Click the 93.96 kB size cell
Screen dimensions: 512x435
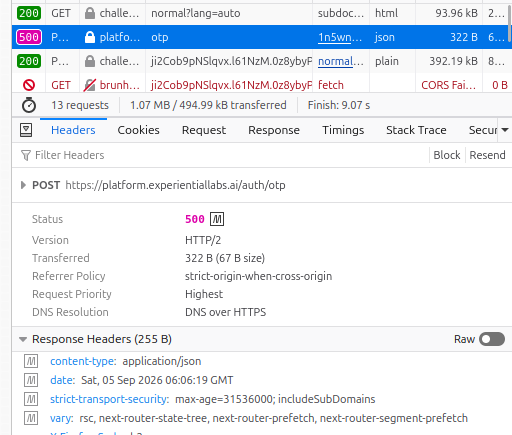(x=449, y=13)
